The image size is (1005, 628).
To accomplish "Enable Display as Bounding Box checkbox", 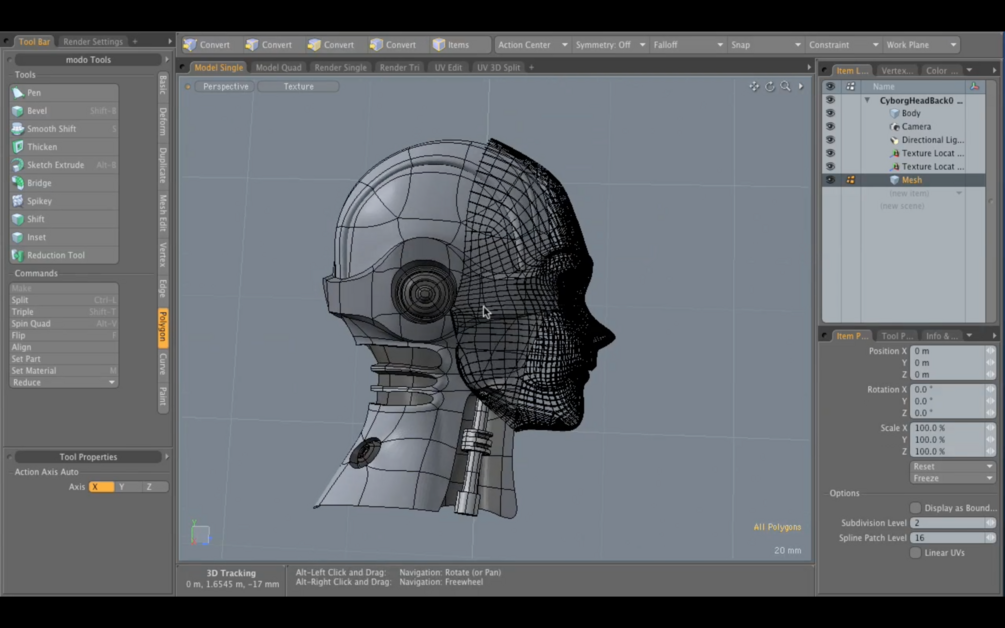I will point(915,508).
